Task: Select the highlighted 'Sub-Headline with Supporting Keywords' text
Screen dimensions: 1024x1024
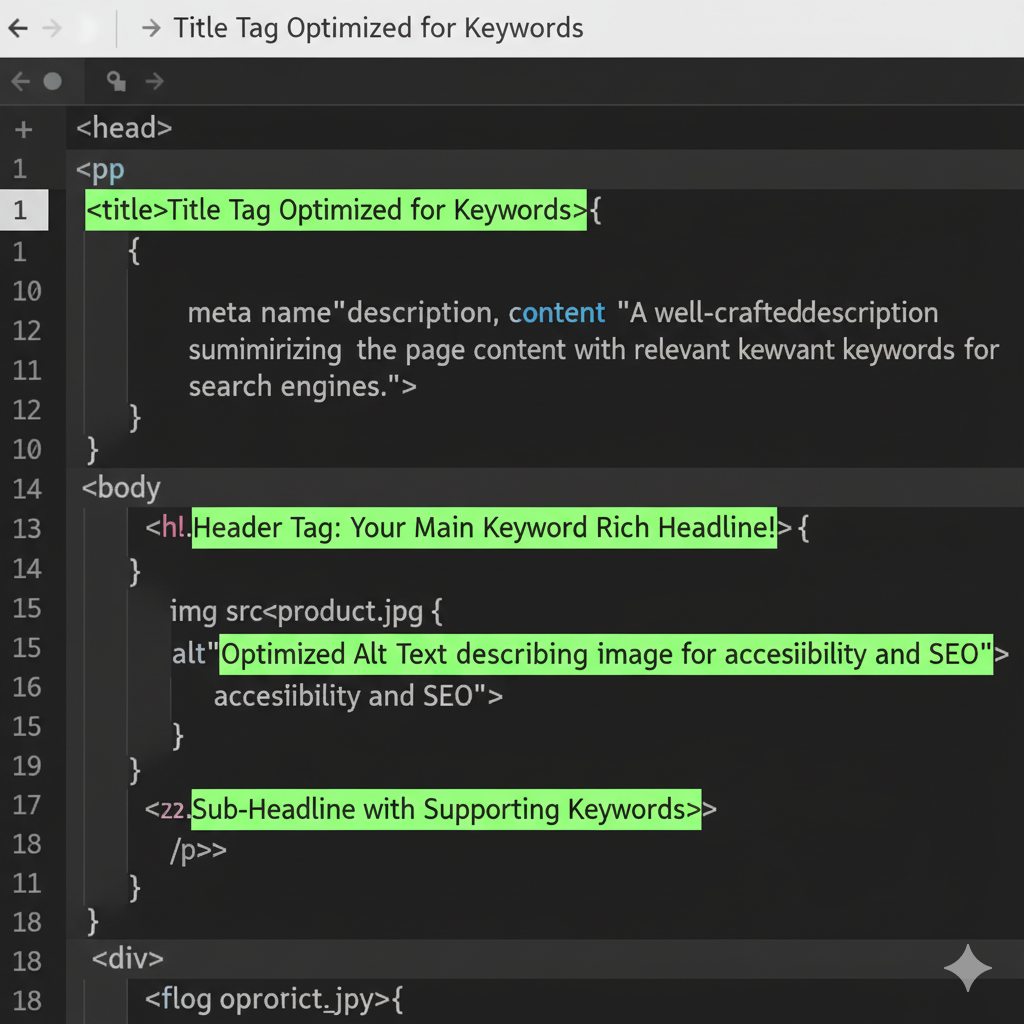Action: coord(446,809)
